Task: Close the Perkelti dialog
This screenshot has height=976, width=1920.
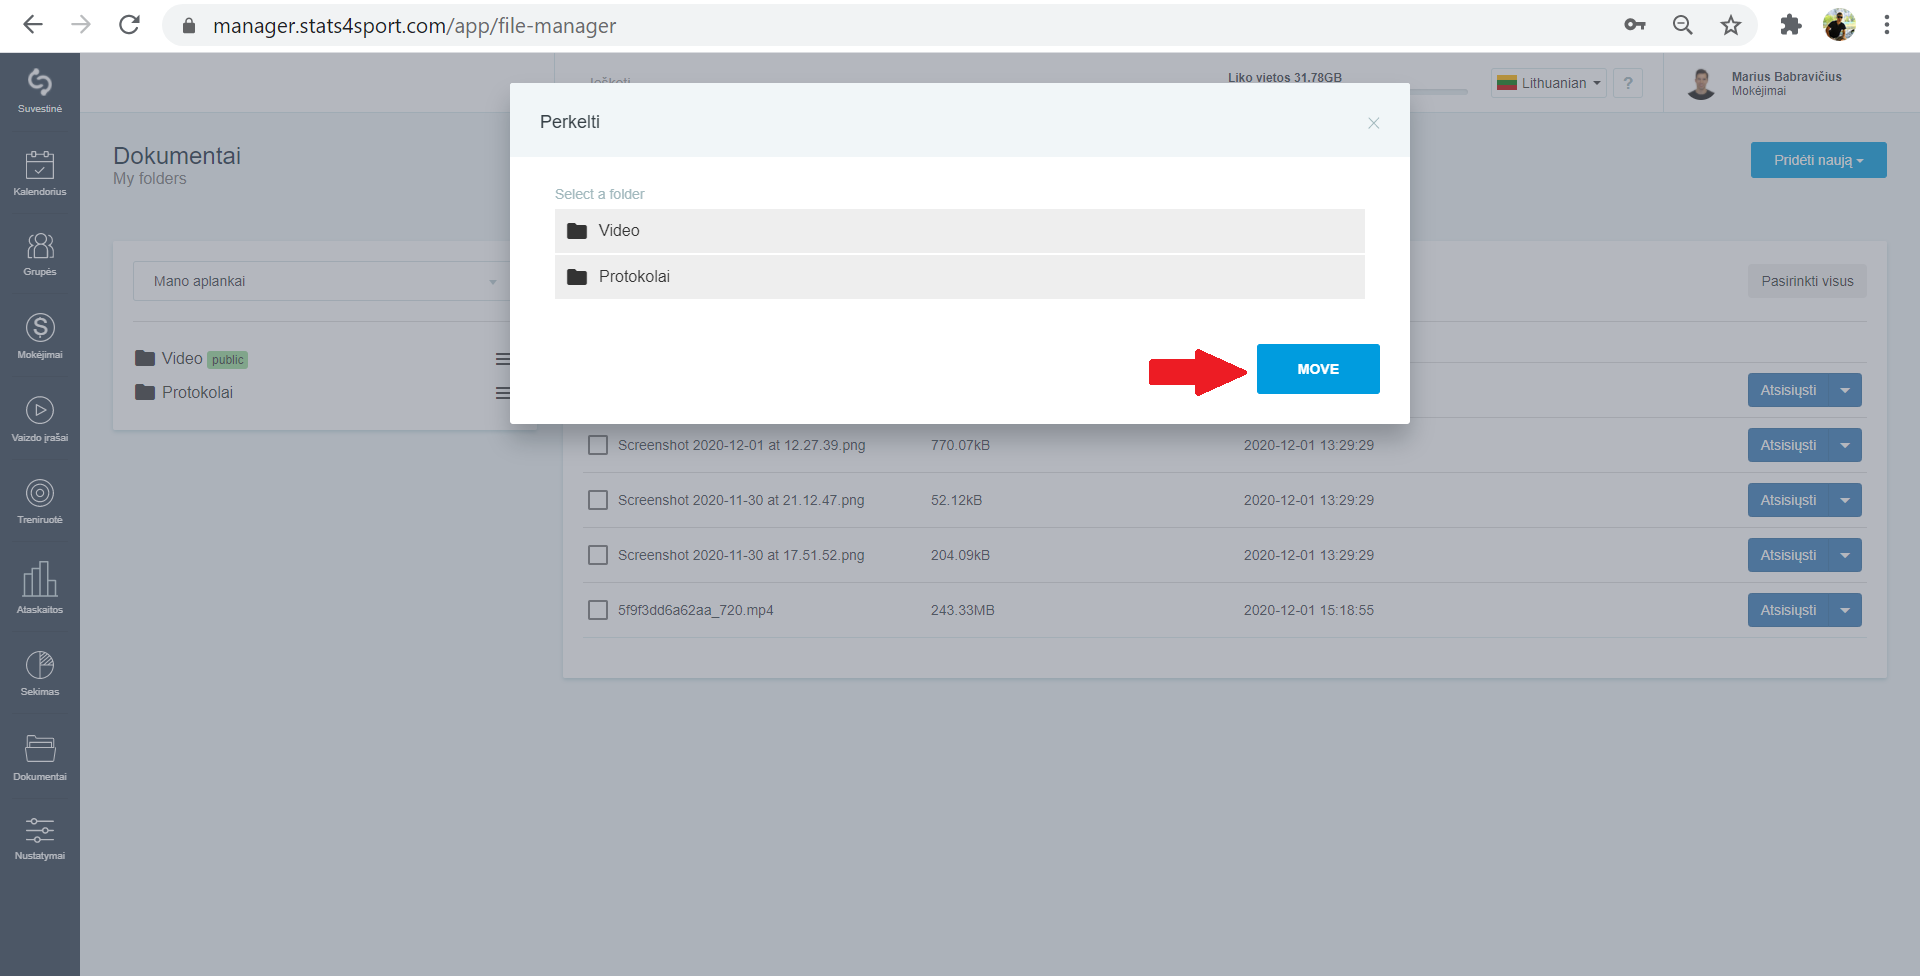Action: coord(1374,123)
